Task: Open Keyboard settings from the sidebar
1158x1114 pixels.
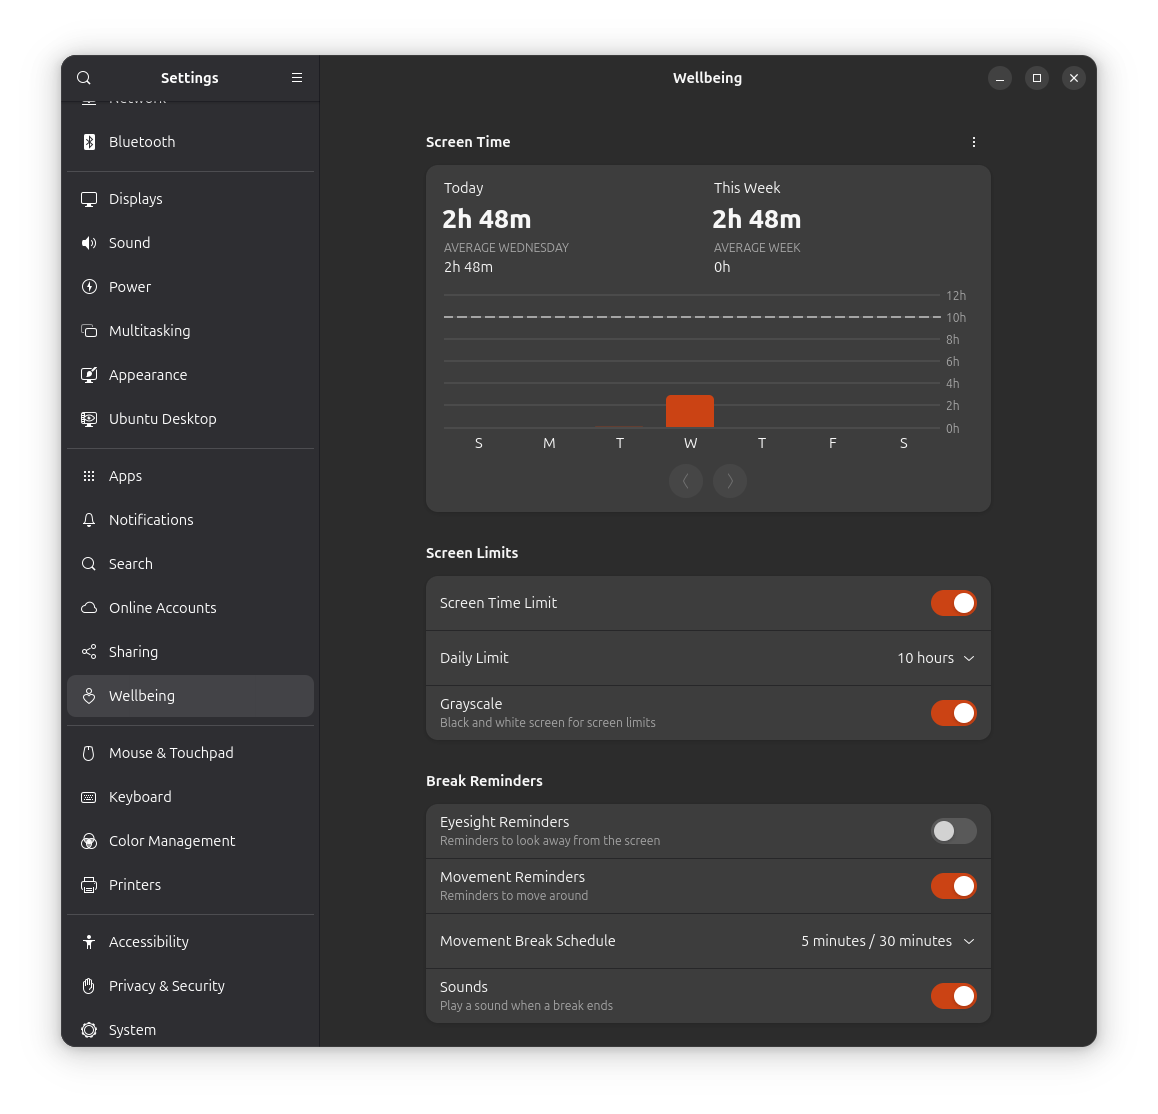Action: point(140,796)
